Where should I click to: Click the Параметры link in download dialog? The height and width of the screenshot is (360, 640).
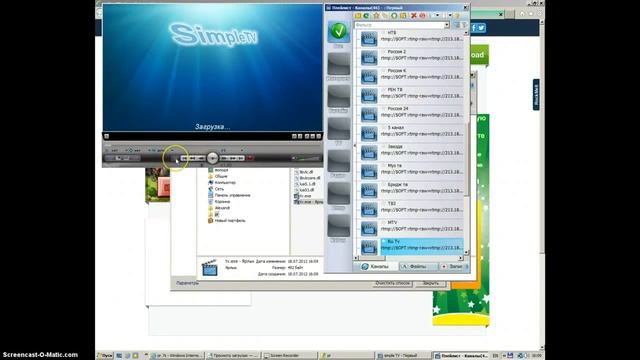pos(187,283)
